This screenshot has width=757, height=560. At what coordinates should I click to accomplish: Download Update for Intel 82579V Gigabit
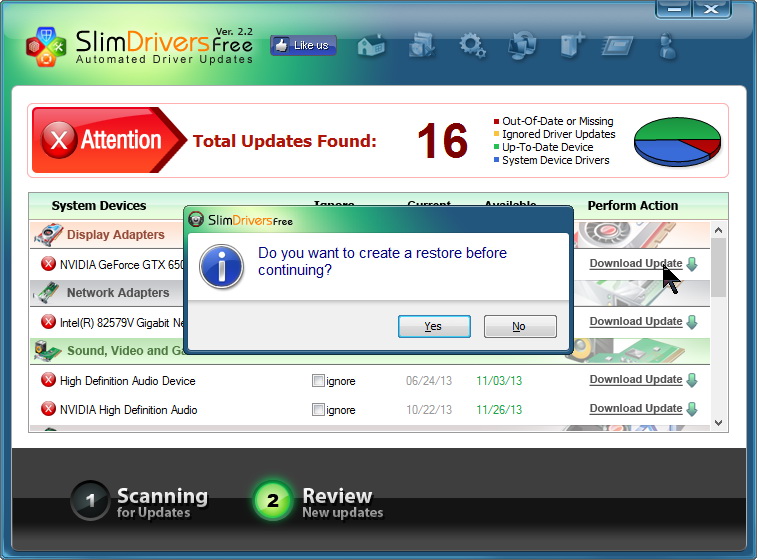[x=636, y=322]
